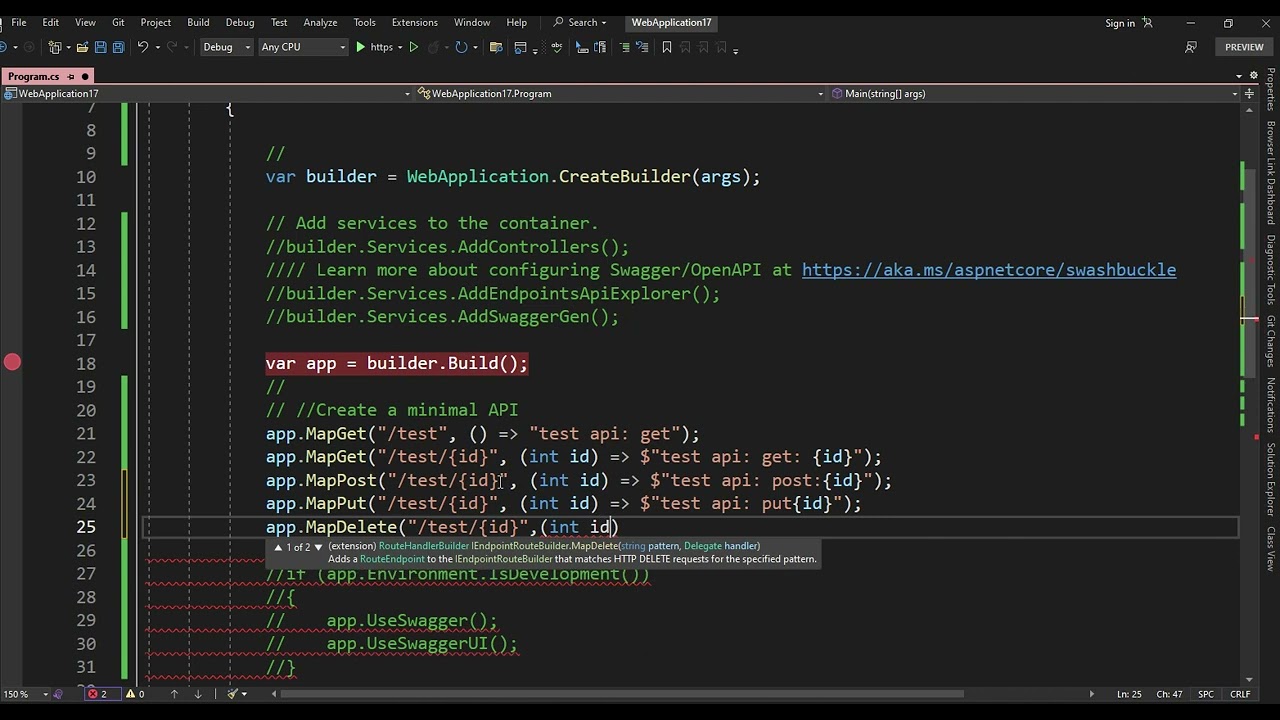Open the Properties side panel tab
Screen dimensions: 1280x720
pos(1271,90)
